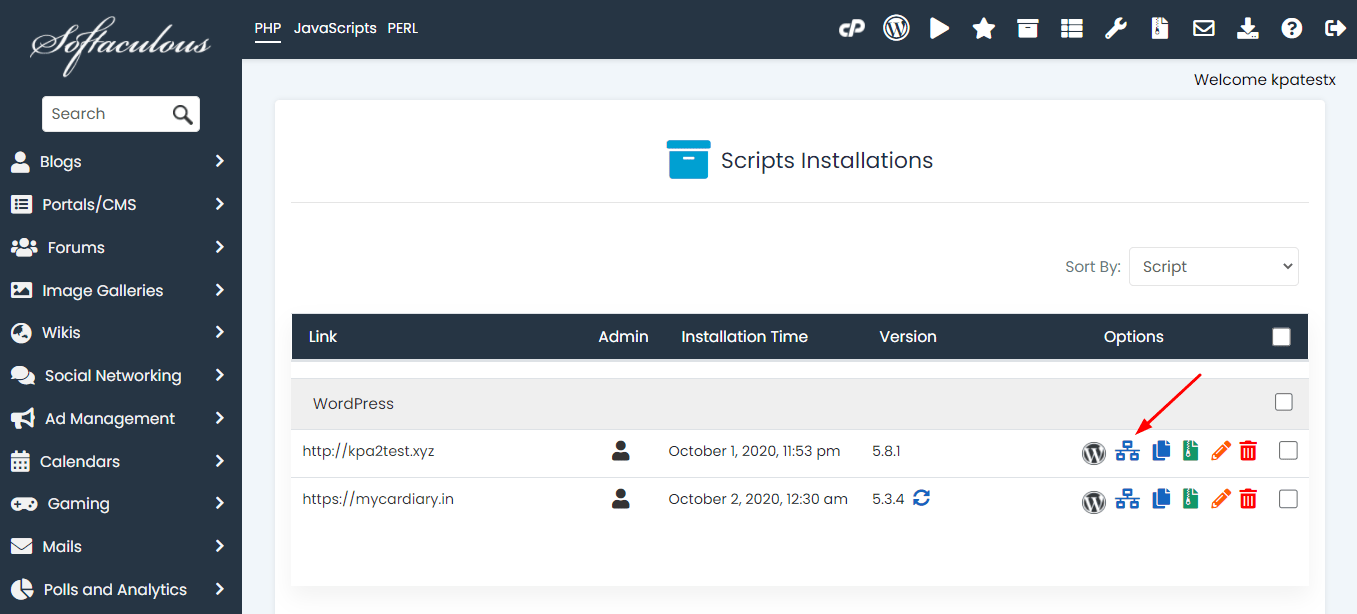The height and width of the screenshot is (614, 1357).
Task: Switch to the PERL tab
Action: [x=403, y=29]
